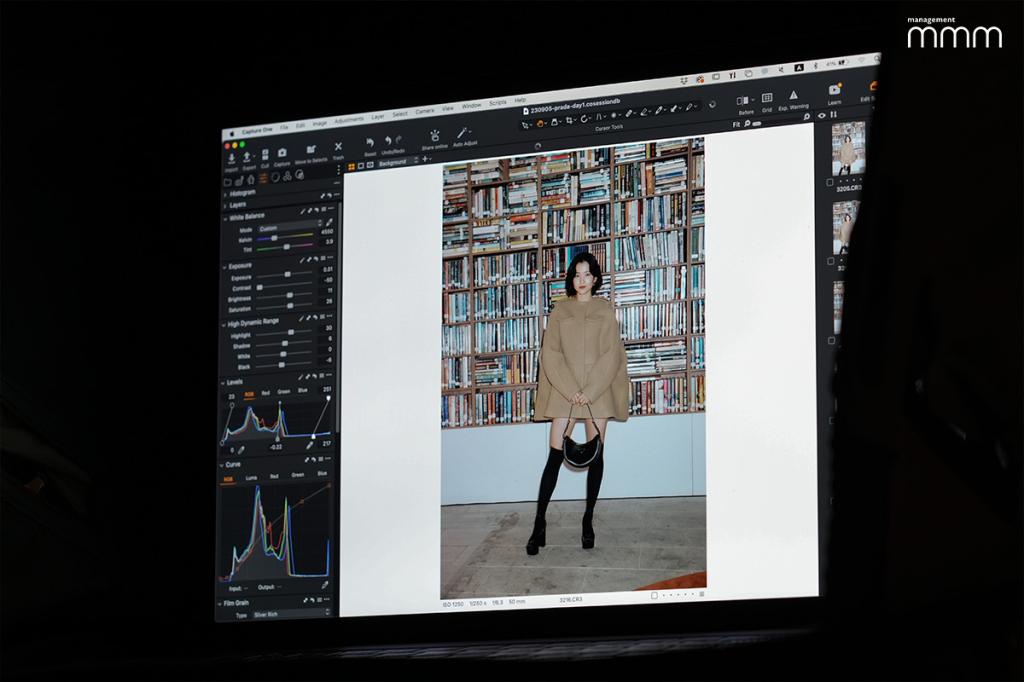Collapse the White Balance panel
The height and width of the screenshot is (682, 1024).
point(225,218)
